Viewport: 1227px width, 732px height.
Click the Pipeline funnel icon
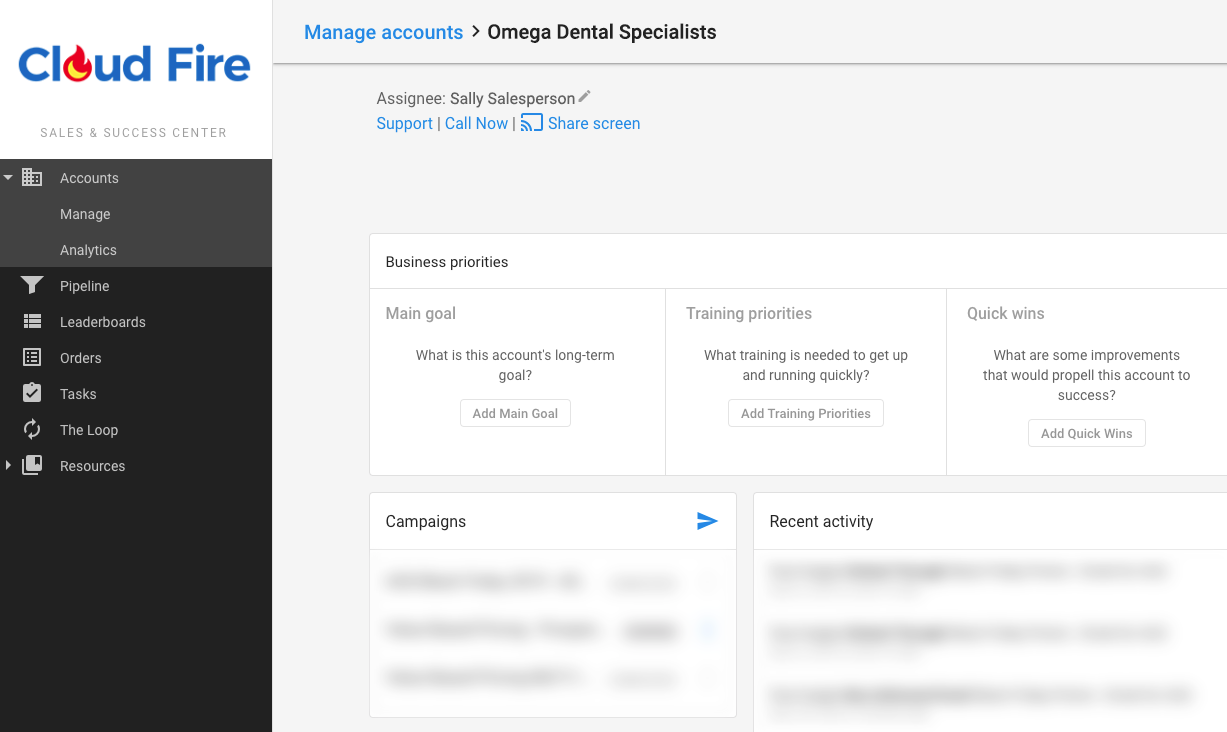[x=32, y=286]
